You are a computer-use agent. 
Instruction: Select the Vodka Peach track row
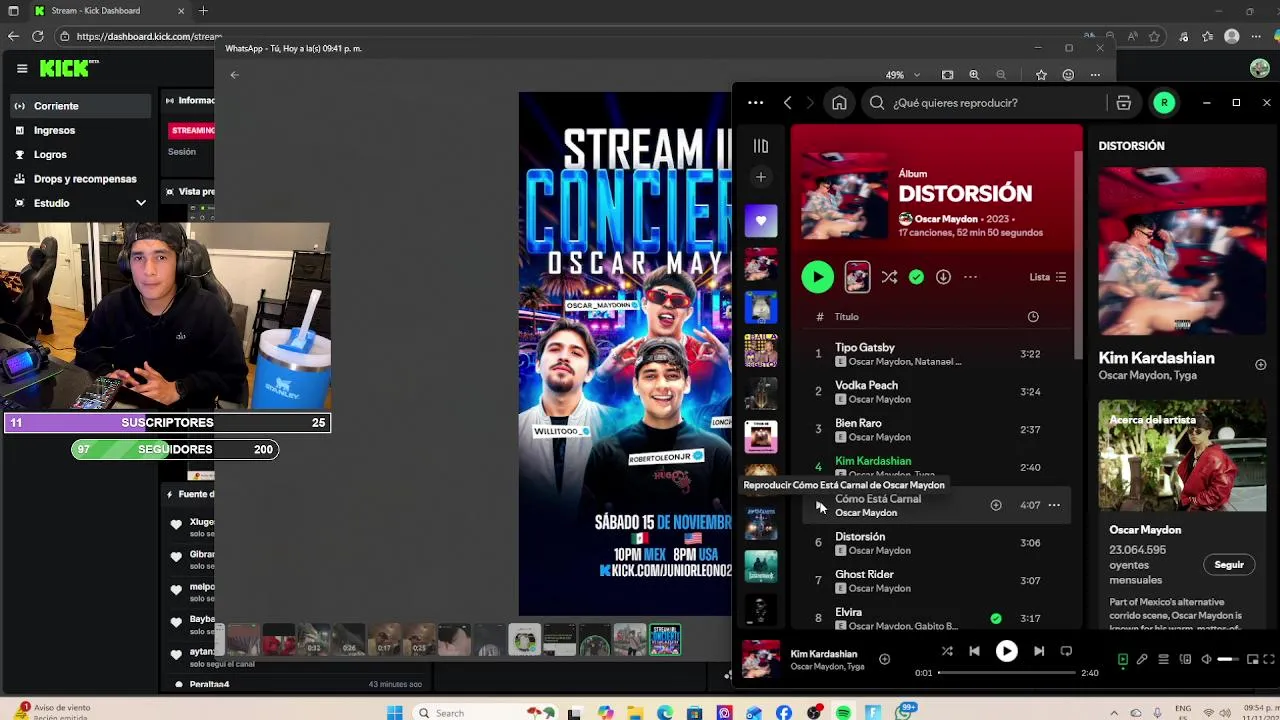pyautogui.click(x=936, y=392)
